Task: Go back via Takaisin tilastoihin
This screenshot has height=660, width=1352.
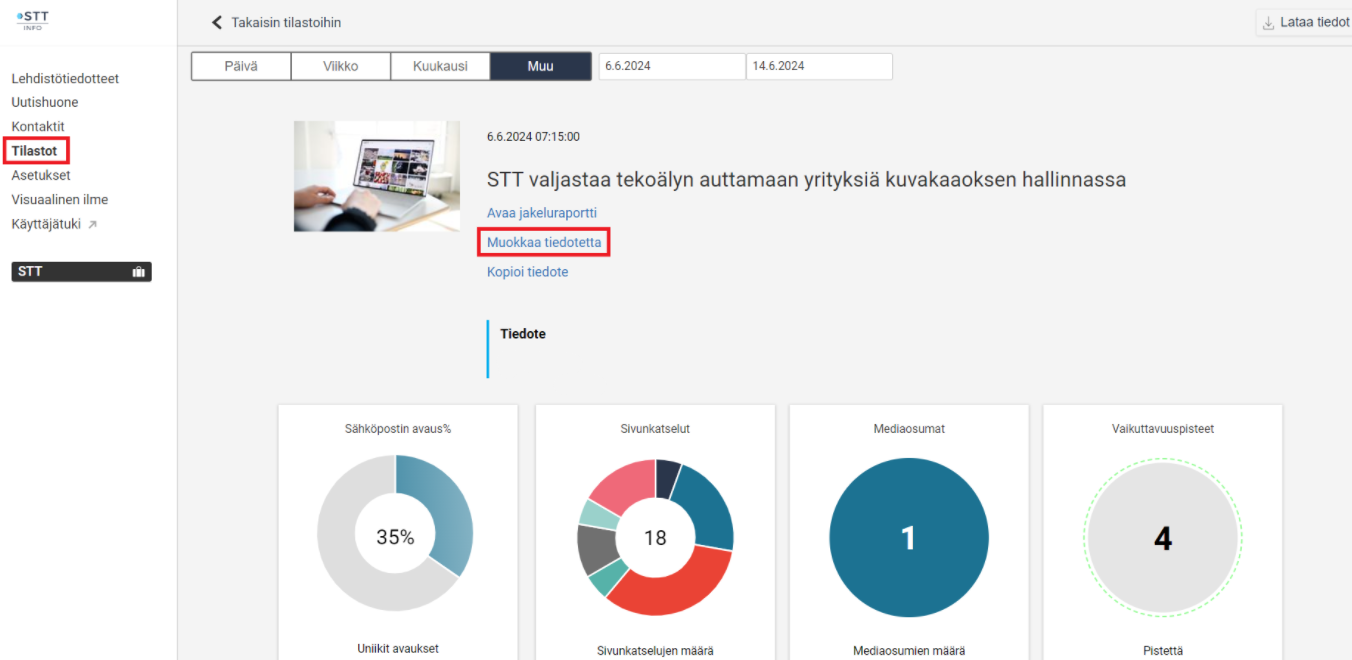Action: [x=286, y=22]
